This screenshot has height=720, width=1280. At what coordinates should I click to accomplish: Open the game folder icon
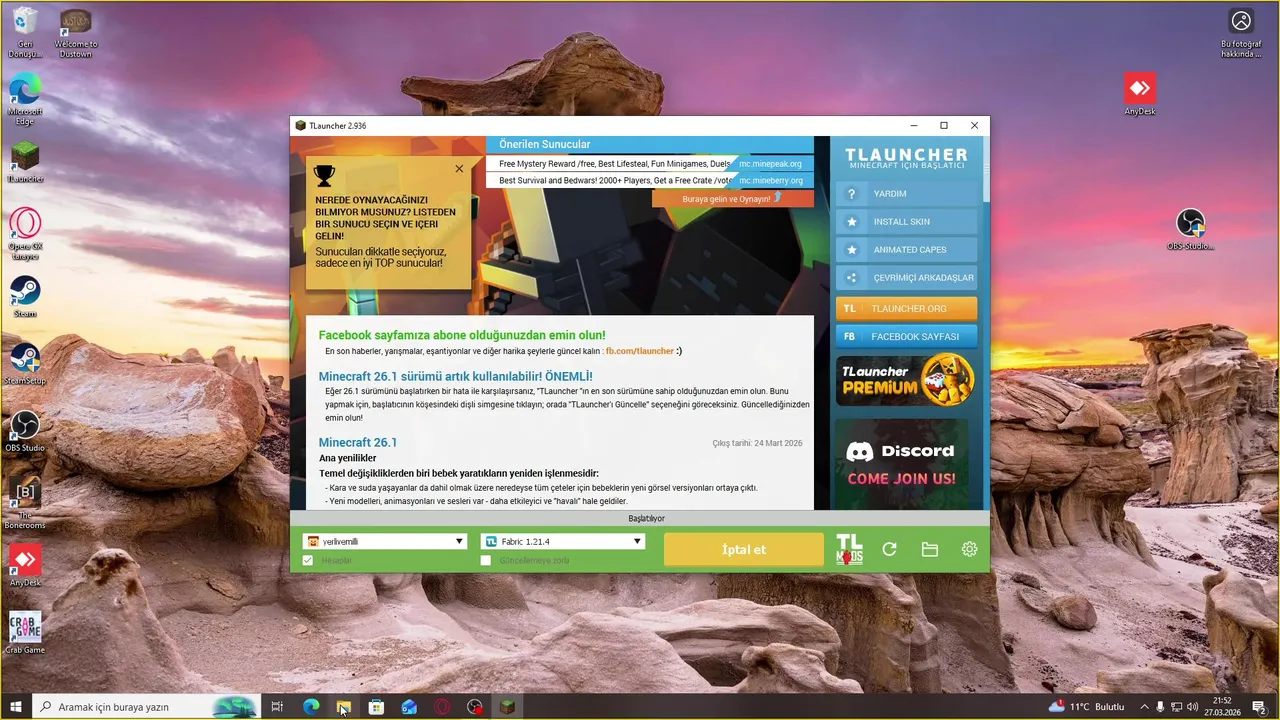pos(929,549)
